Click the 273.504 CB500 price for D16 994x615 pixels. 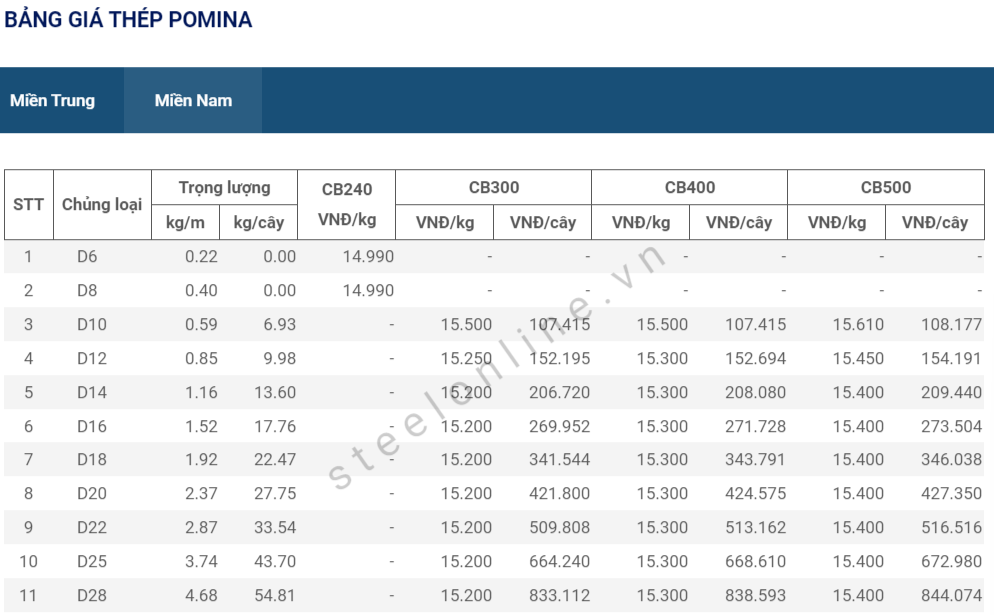coord(951,426)
